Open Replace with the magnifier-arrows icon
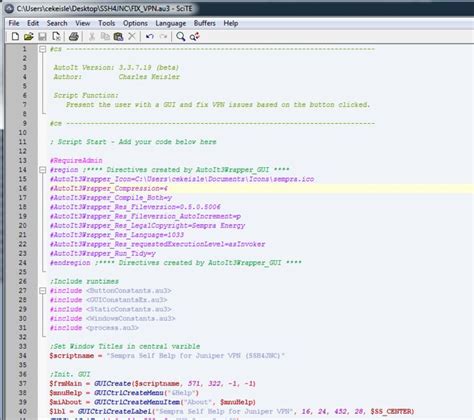 point(195,36)
